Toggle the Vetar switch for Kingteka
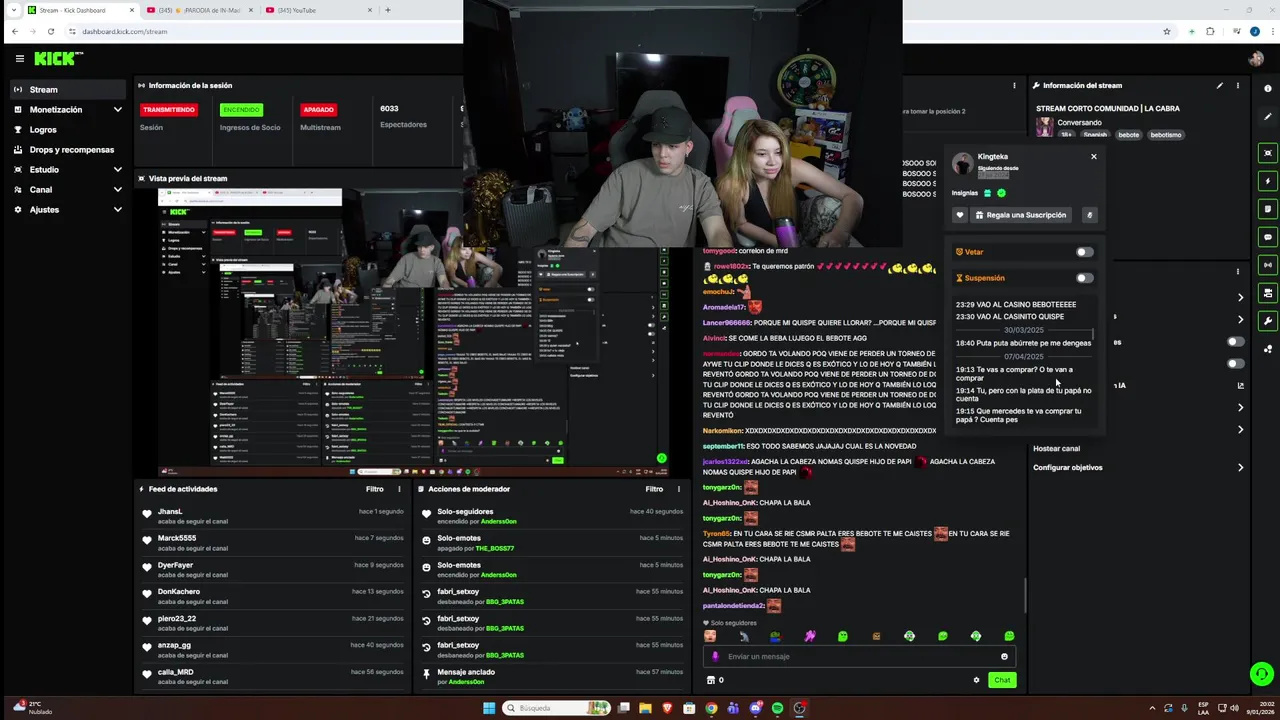The width and height of the screenshot is (1280, 720). click(x=1084, y=252)
